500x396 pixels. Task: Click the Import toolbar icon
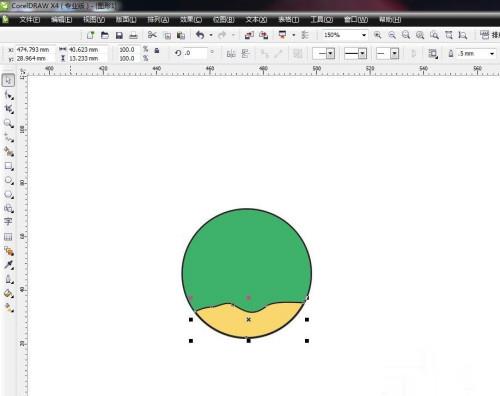click(x=249, y=35)
